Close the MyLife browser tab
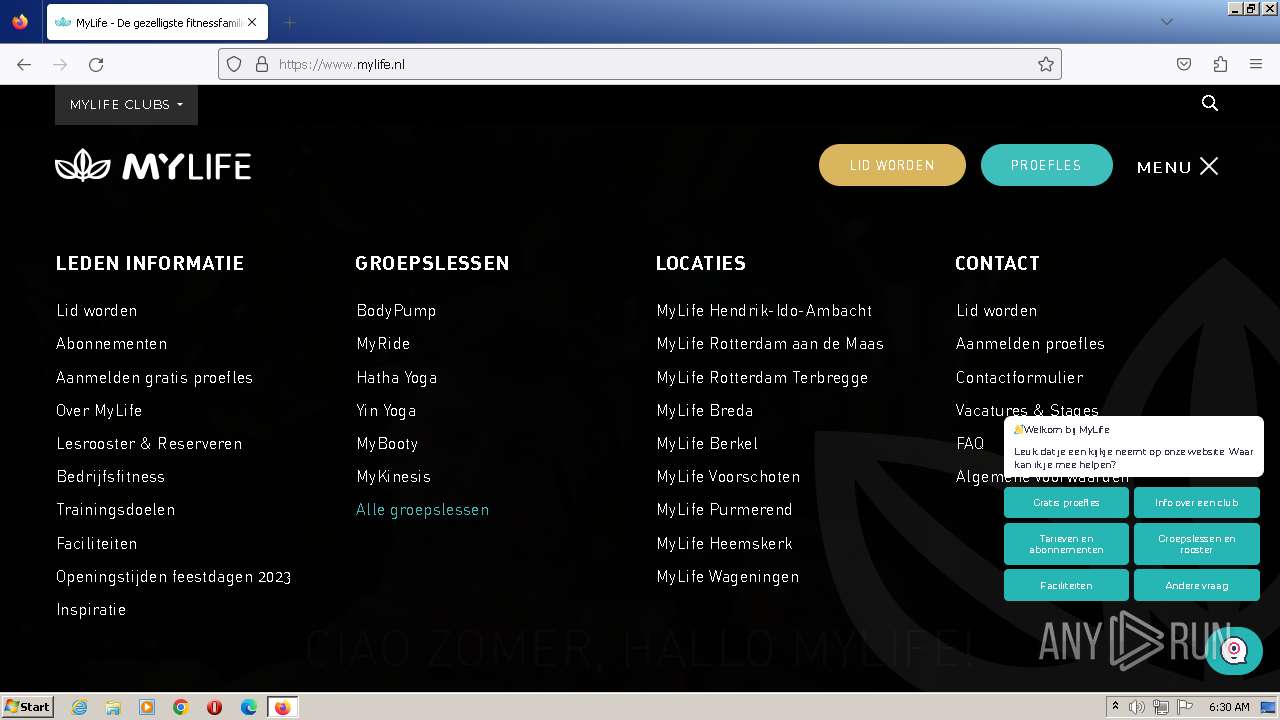Image resolution: width=1280 pixels, height=720 pixels. point(252,22)
